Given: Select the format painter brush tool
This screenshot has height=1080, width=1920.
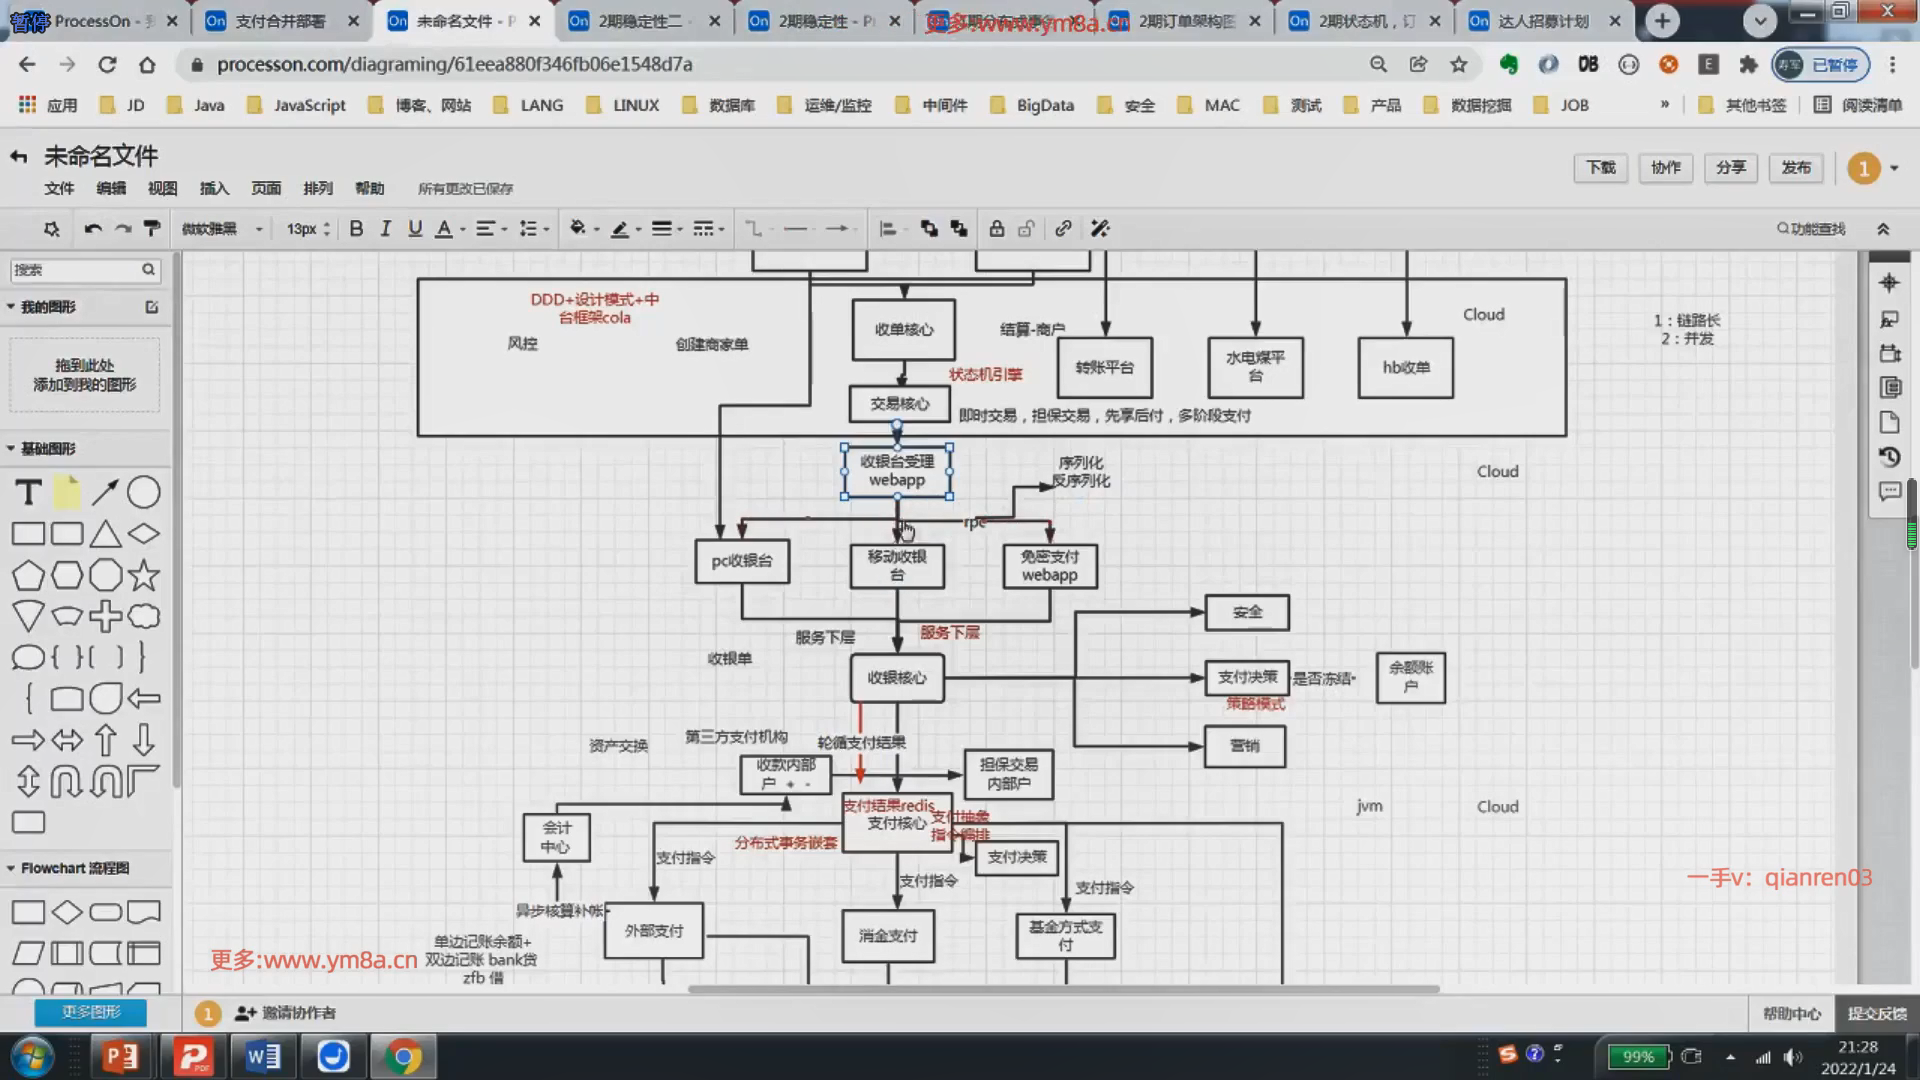Looking at the screenshot, I should 152,229.
